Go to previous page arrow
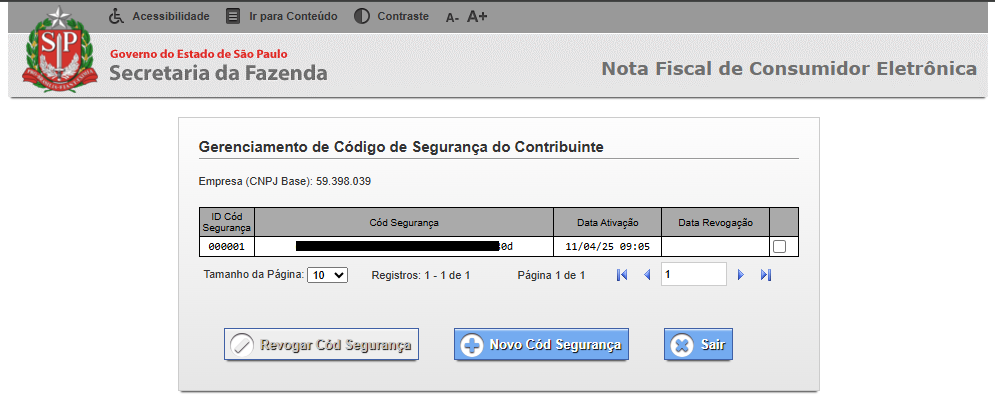 tap(646, 275)
